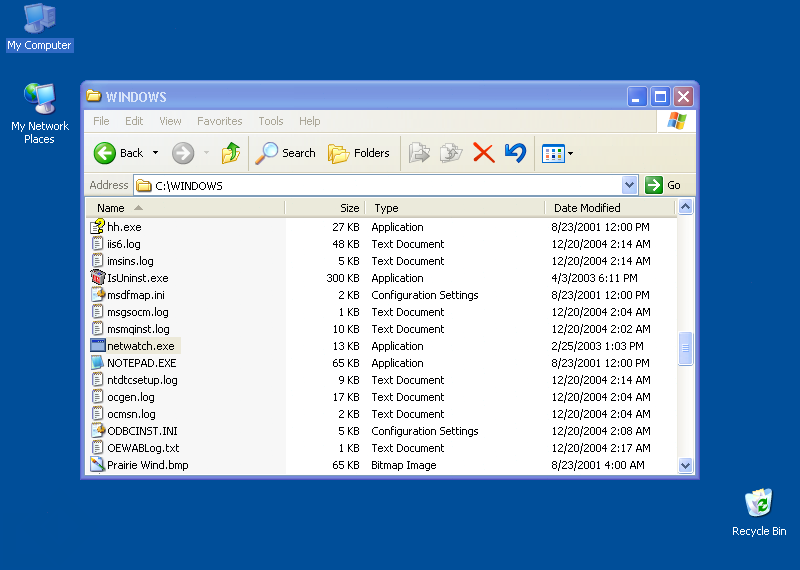Select the msgsocm.log file icon
Screen dimensions: 800x570
(97, 312)
